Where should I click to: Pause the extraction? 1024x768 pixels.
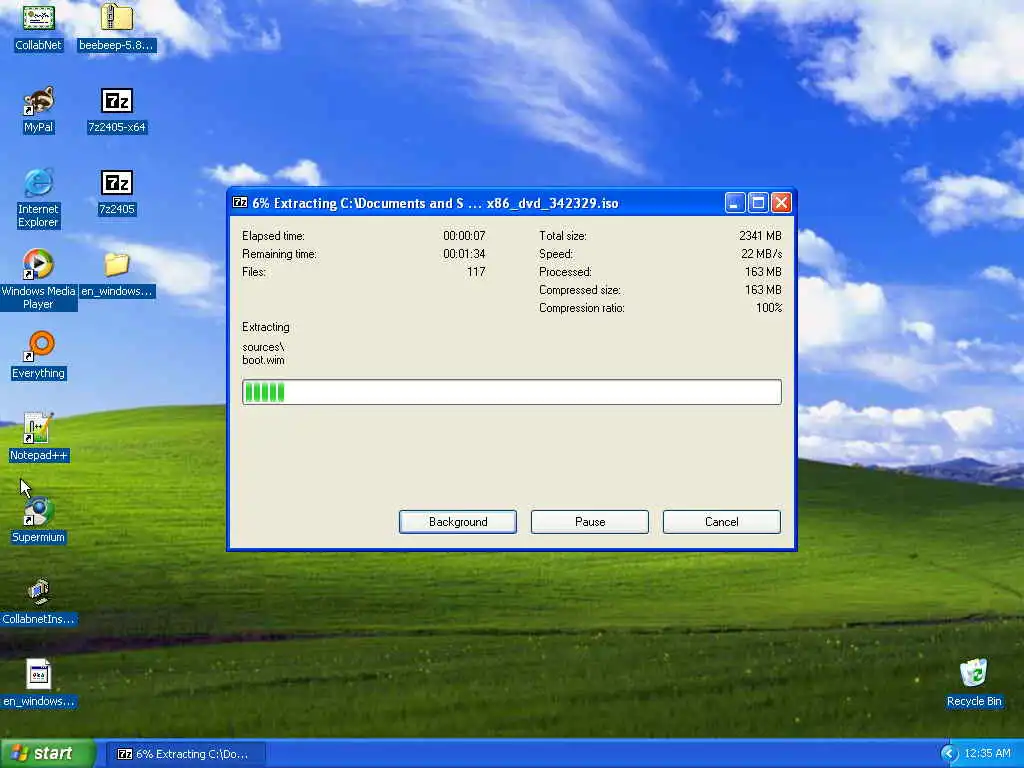[590, 522]
